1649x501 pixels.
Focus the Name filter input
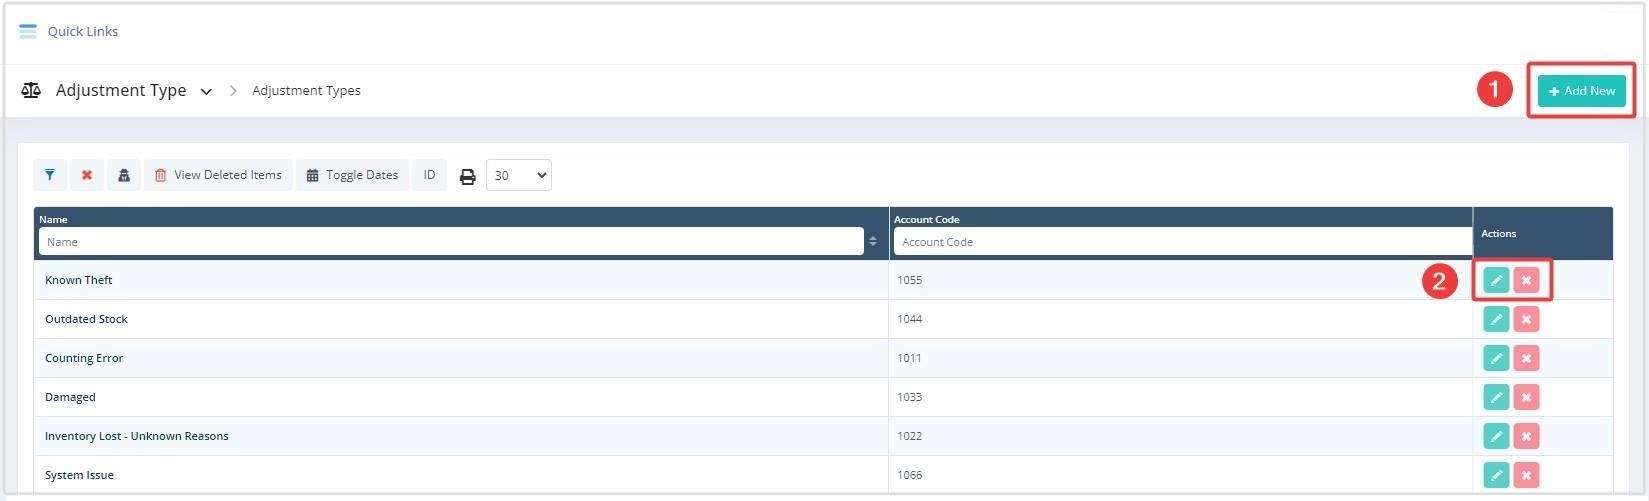point(451,241)
